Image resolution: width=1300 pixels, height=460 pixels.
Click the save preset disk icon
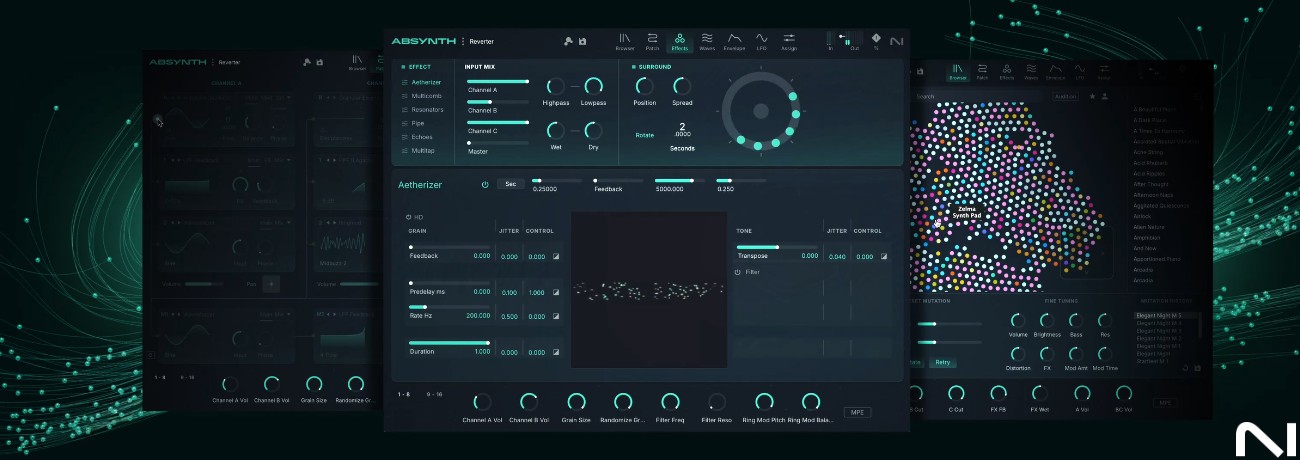click(582, 41)
